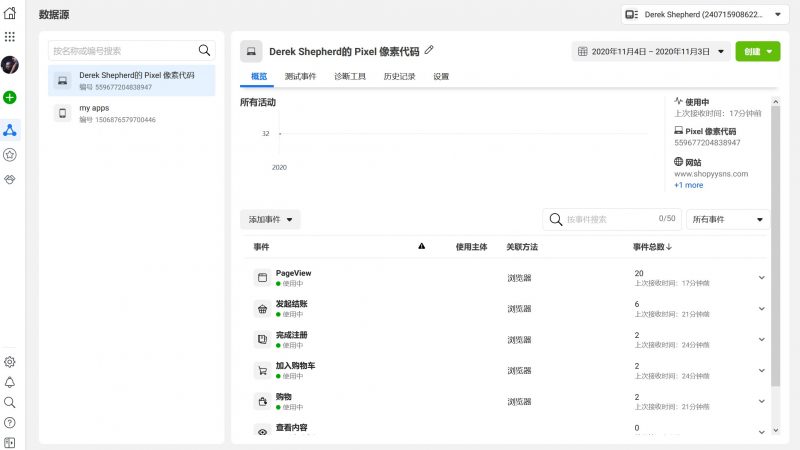Click the globe icon next to 网站
This screenshot has height=450, width=800.
coord(678,162)
